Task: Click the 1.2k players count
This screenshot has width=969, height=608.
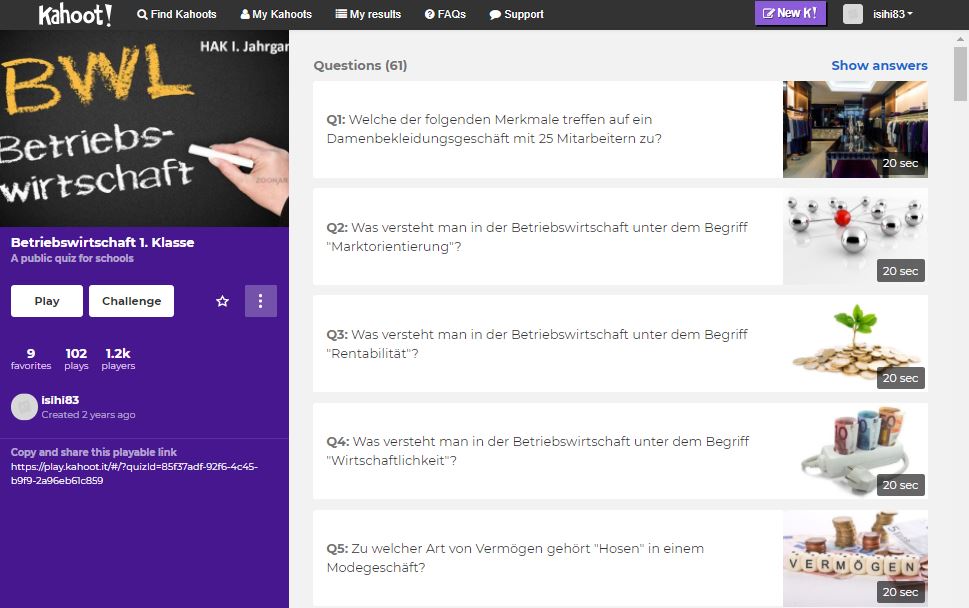Action: tap(118, 358)
